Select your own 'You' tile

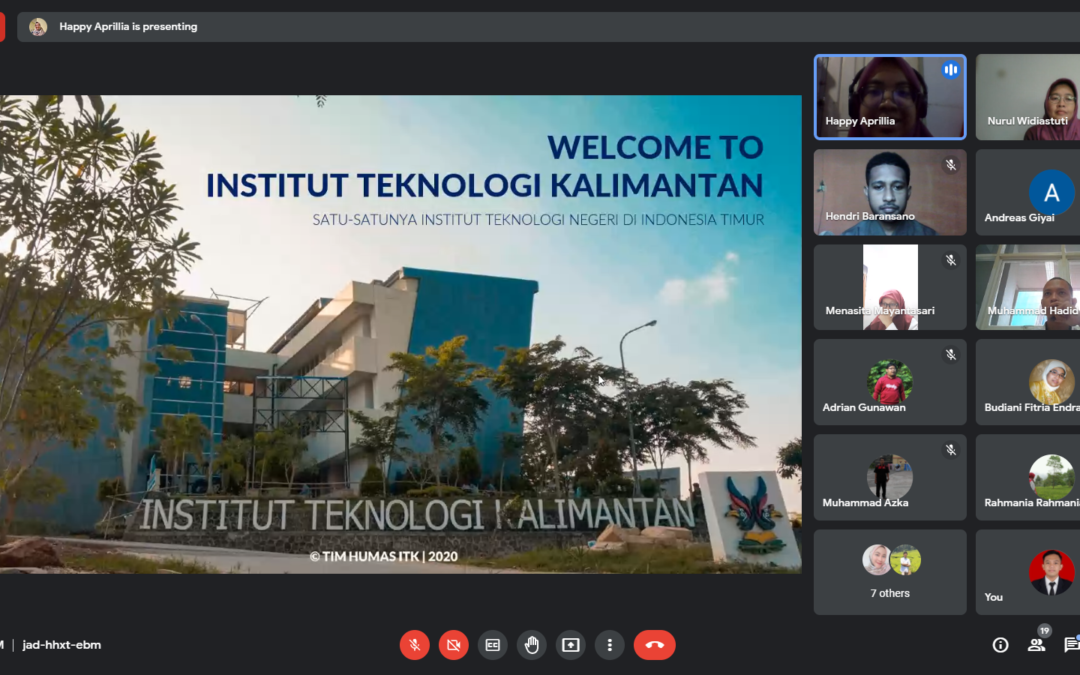(x=1028, y=572)
